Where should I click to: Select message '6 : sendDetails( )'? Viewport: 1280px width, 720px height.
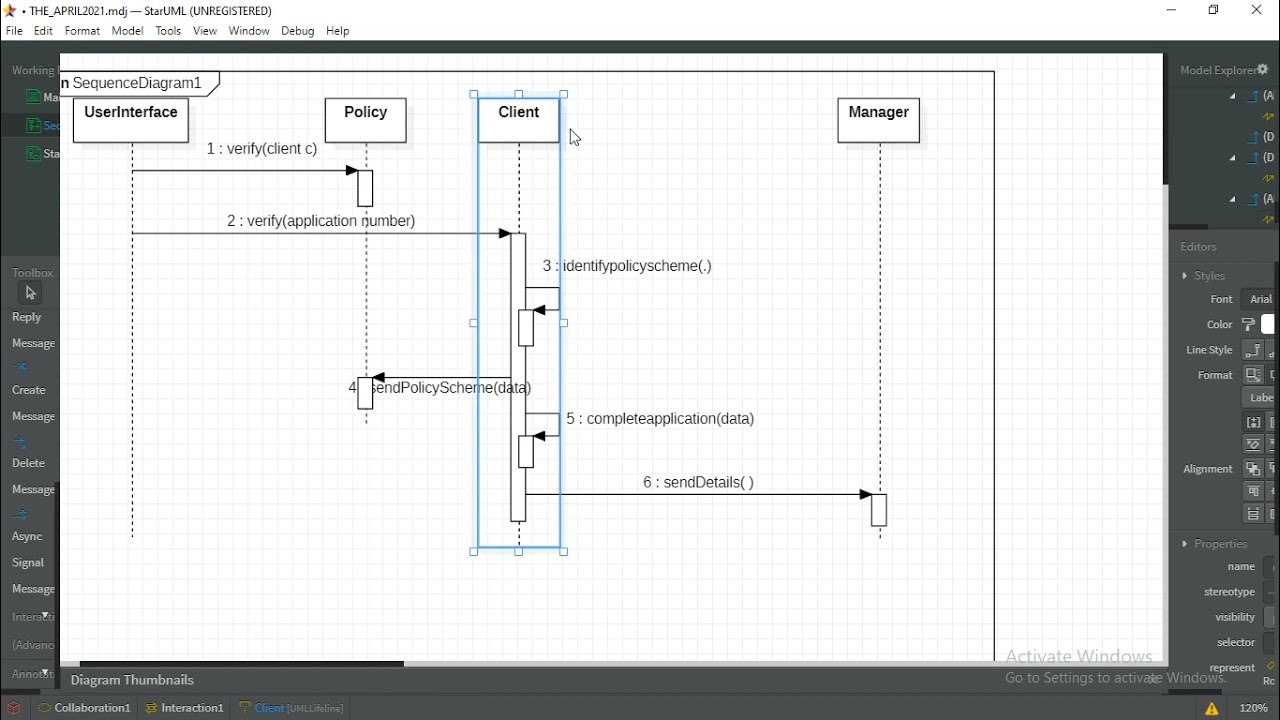click(699, 483)
